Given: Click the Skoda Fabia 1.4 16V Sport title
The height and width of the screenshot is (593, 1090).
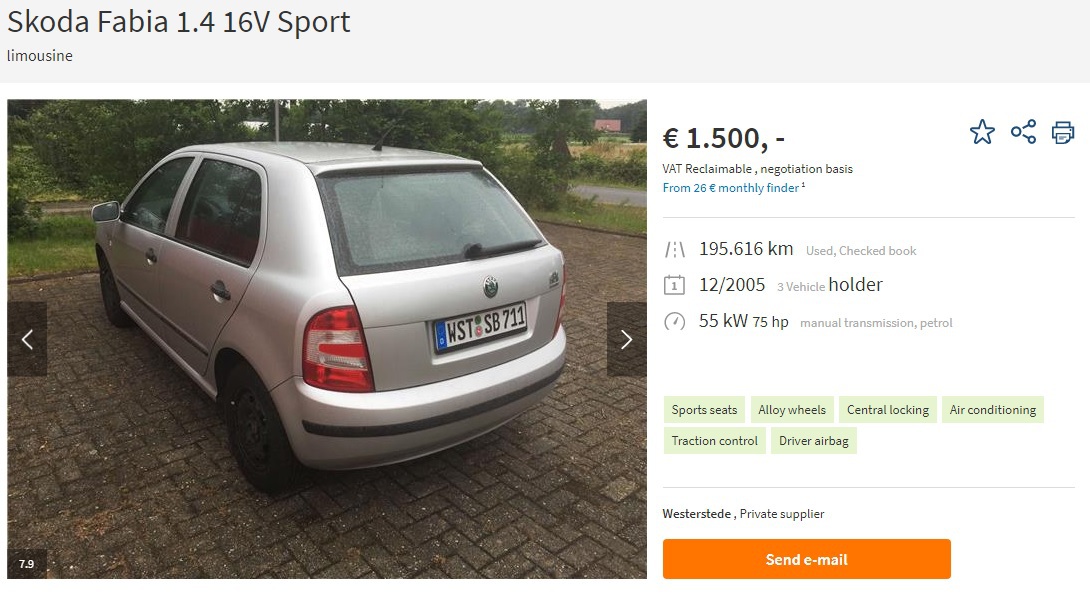Looking at the screenshot, I should (x=179, y=22).
